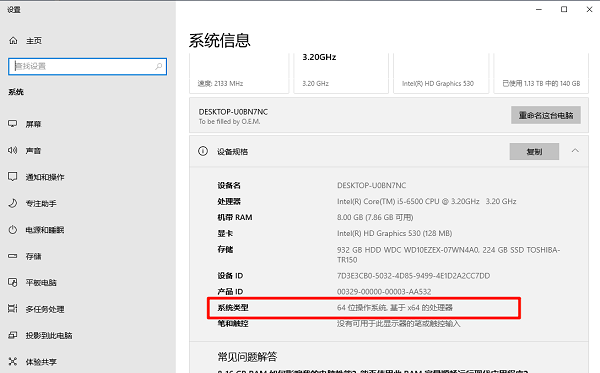Click the 系统类型 value 64 位操作系统

395,308
